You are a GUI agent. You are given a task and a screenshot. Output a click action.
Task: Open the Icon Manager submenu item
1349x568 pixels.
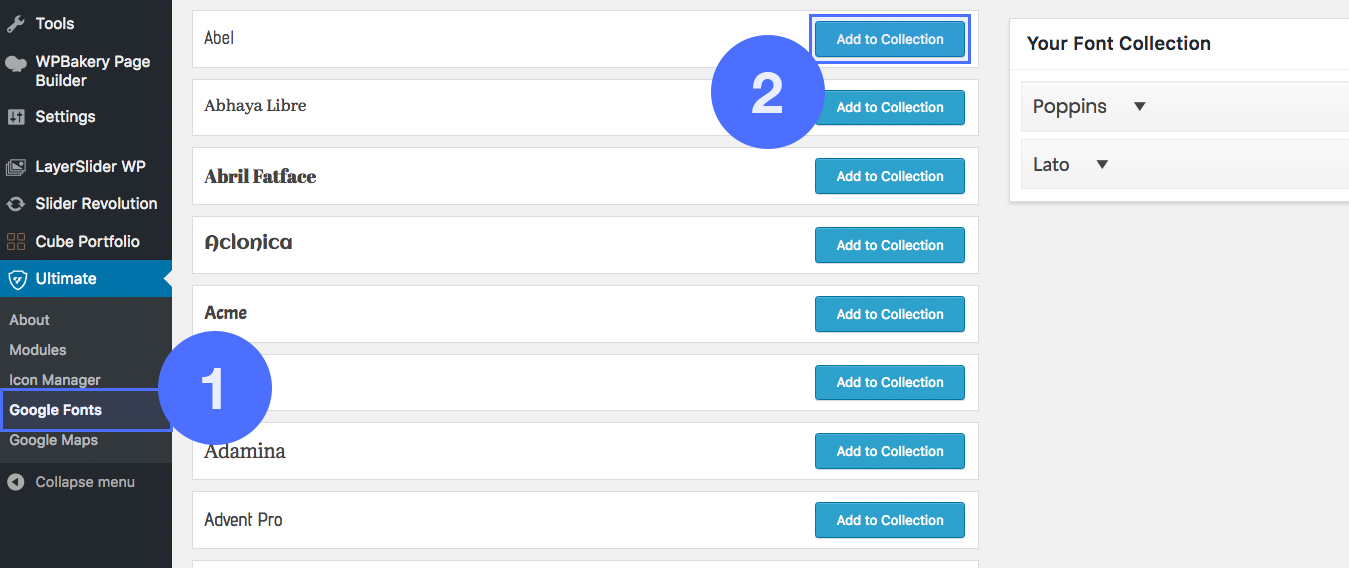[55, 380]
